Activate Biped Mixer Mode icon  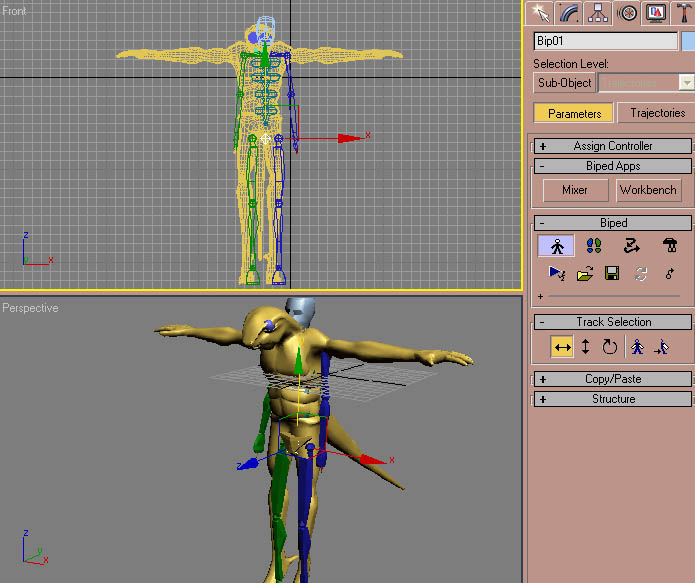(669, 245)
